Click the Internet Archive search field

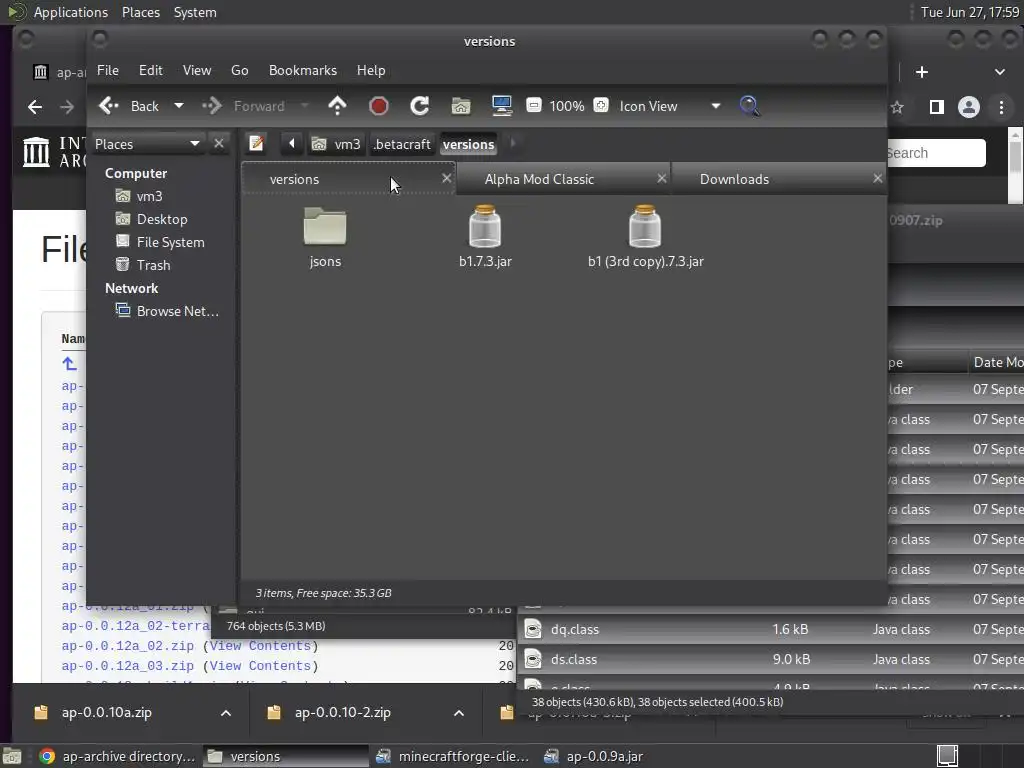pos(935,153)
